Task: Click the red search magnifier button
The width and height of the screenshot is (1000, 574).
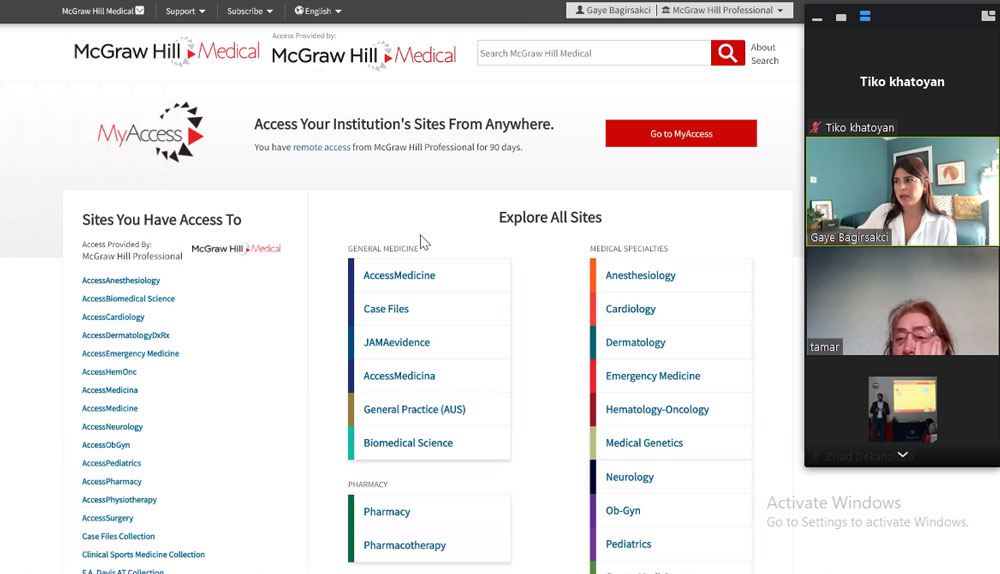Action: coord(727,53)
